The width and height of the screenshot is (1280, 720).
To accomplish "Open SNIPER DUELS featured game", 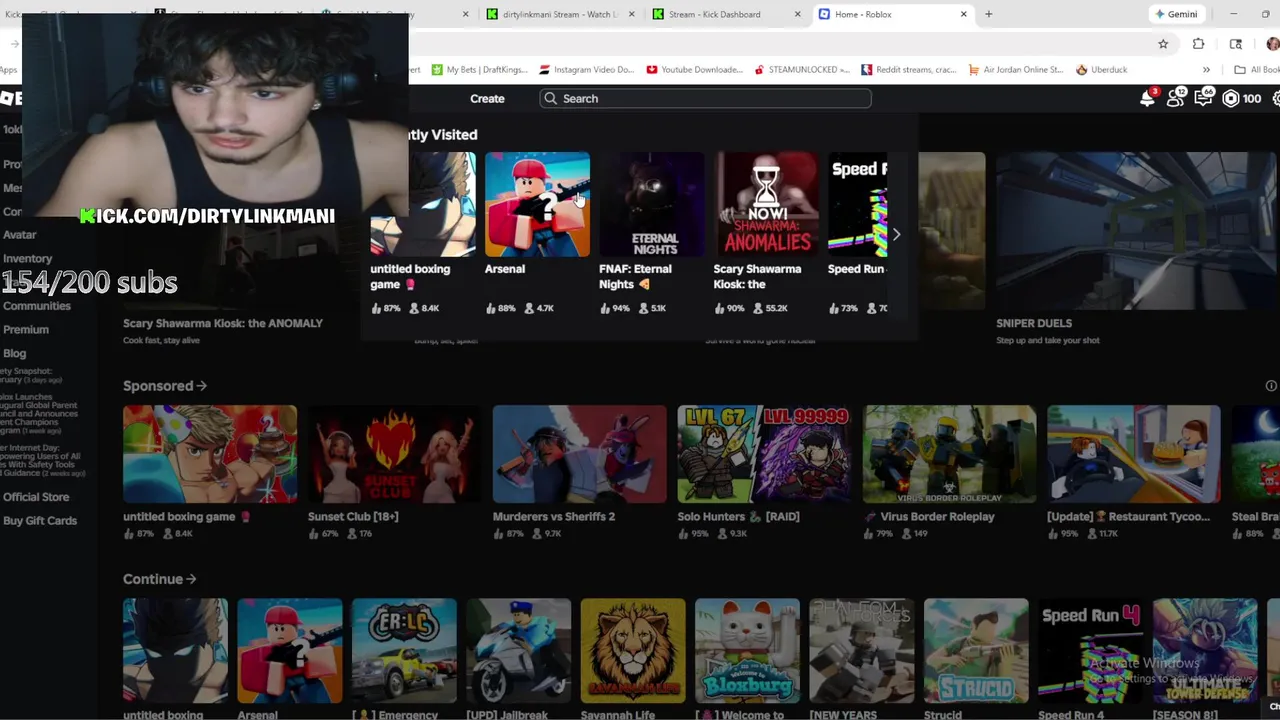I will tap(1136, 231).
